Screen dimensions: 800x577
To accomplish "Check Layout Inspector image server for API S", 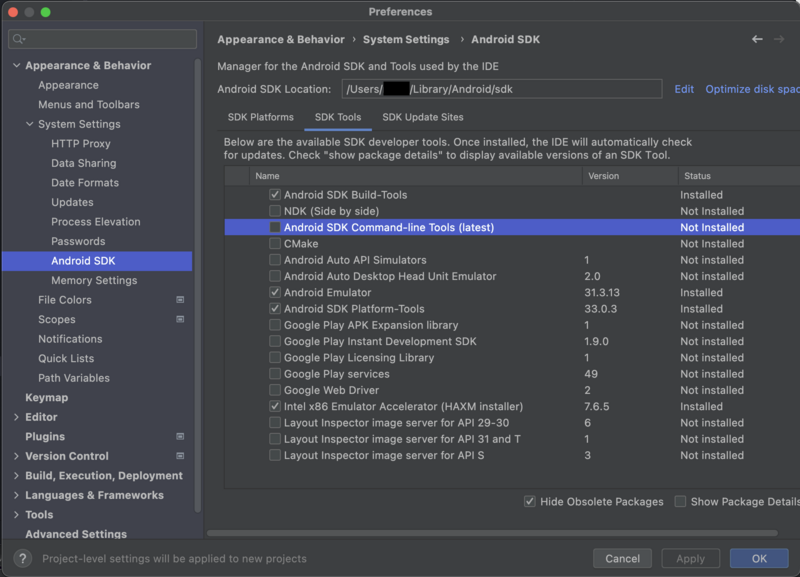I will tap(275, 455).
